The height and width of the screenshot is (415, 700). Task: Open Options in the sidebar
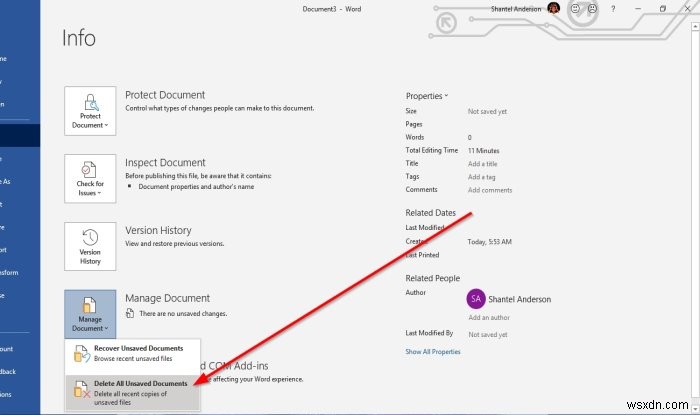pos(18,394)
